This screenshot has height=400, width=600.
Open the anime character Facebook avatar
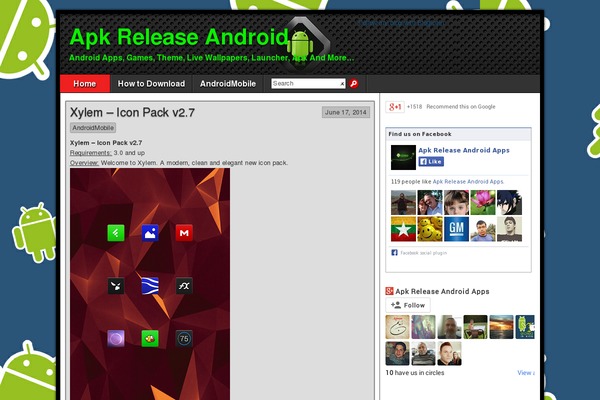pyautogui.click(x=509, y=202)
